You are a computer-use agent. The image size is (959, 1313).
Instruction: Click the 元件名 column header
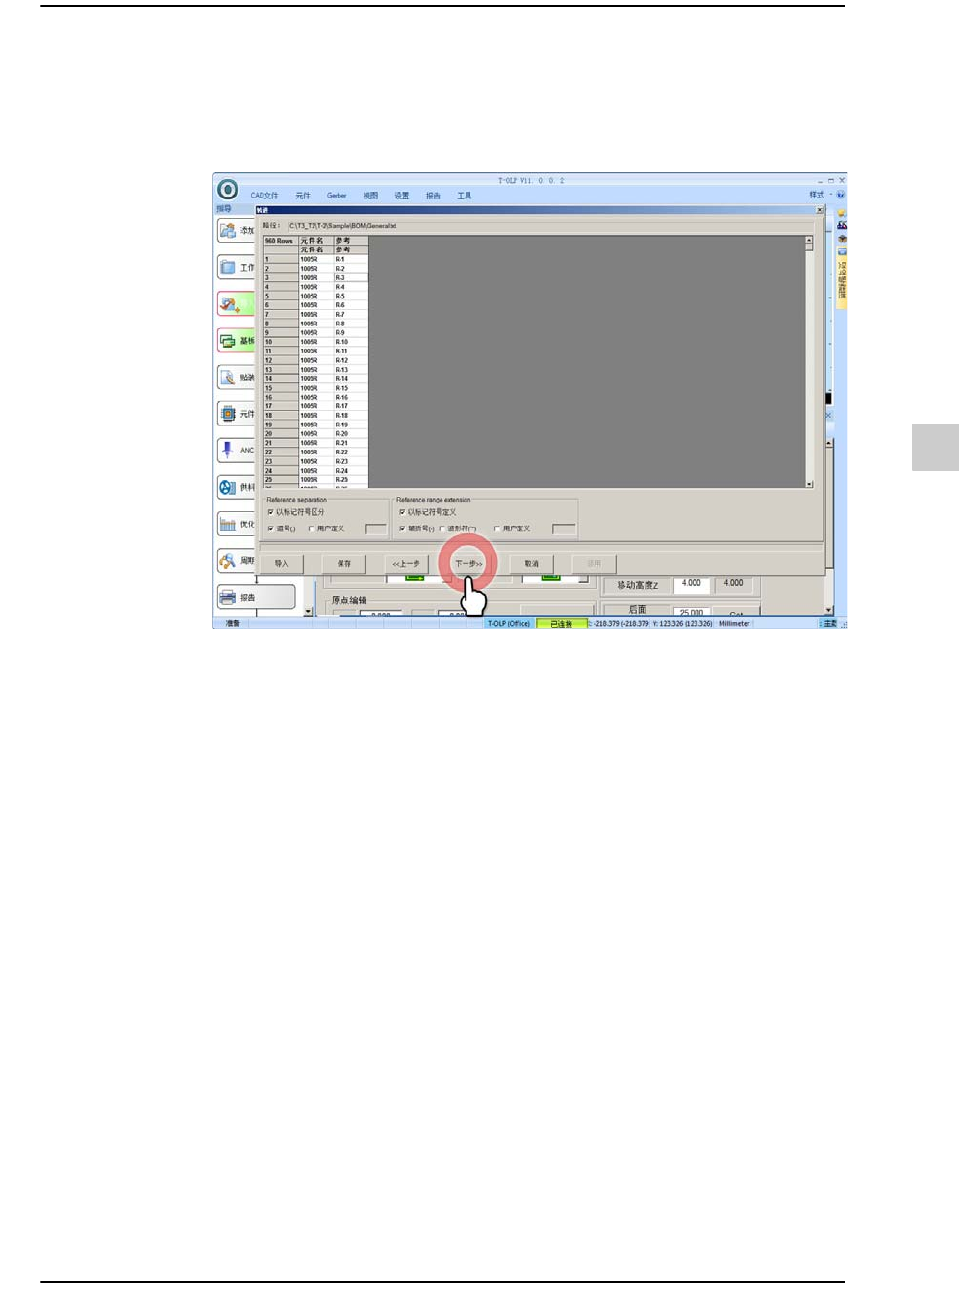(x=316, y=241)
